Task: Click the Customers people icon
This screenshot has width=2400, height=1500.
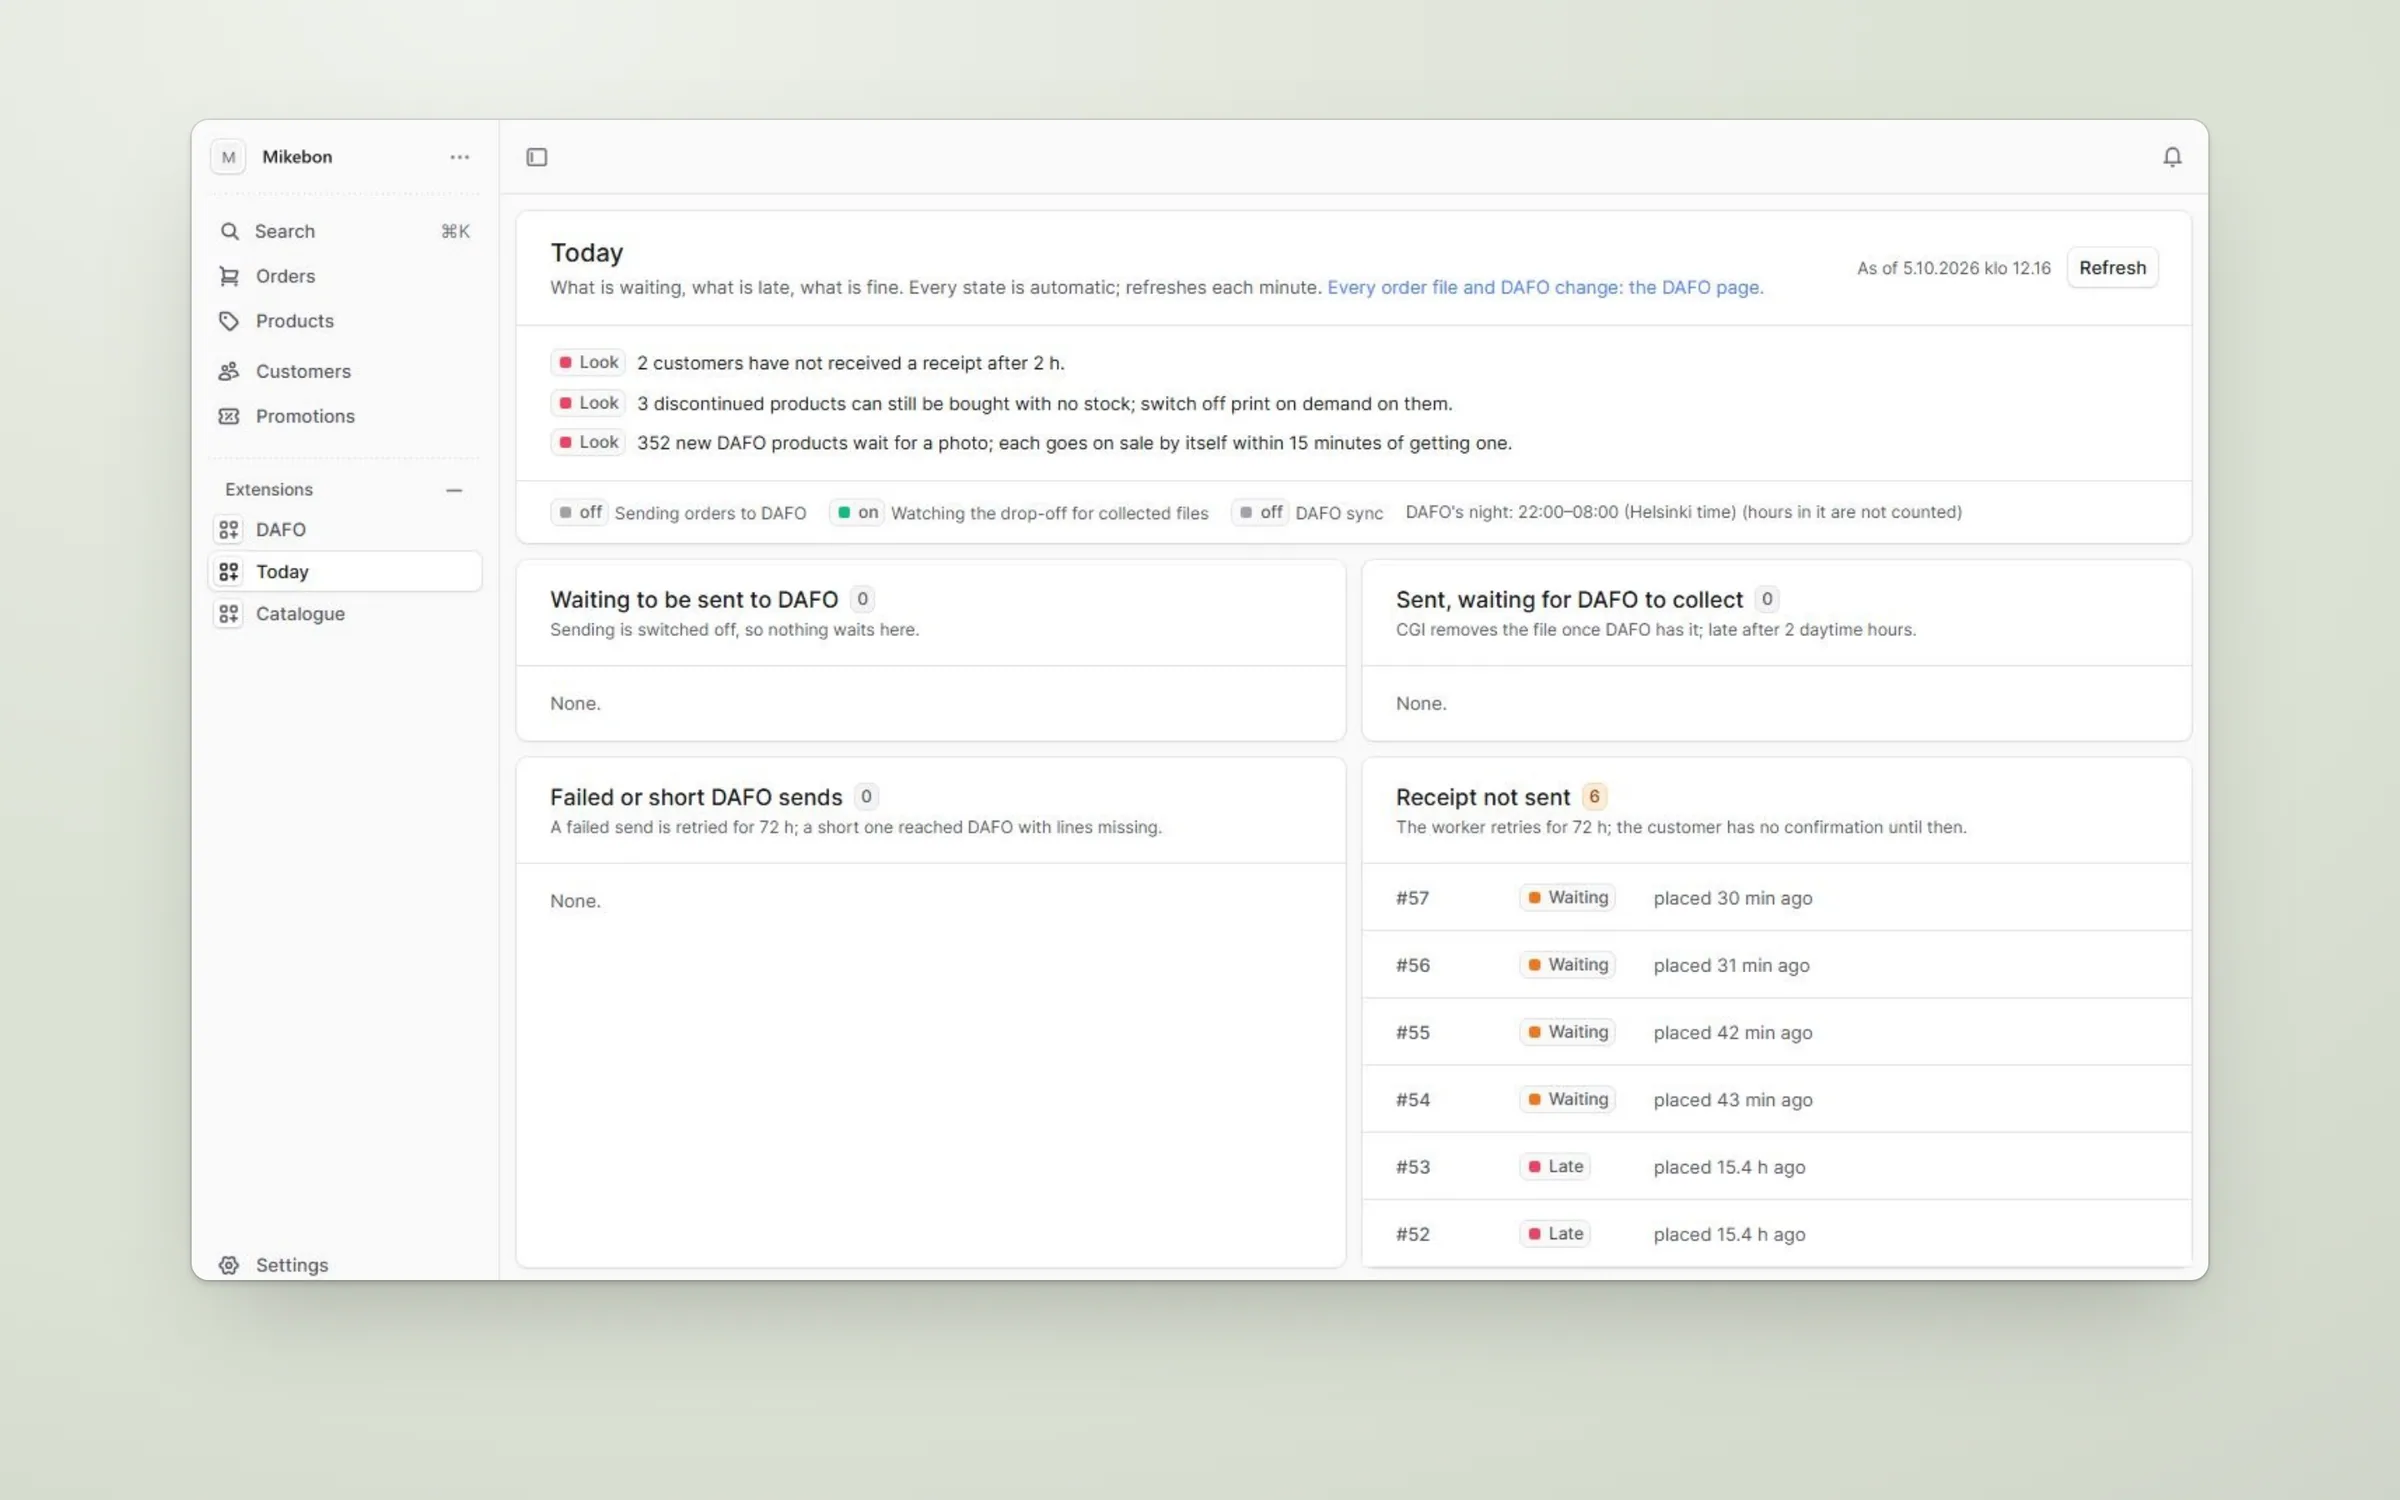Action: 229,371
